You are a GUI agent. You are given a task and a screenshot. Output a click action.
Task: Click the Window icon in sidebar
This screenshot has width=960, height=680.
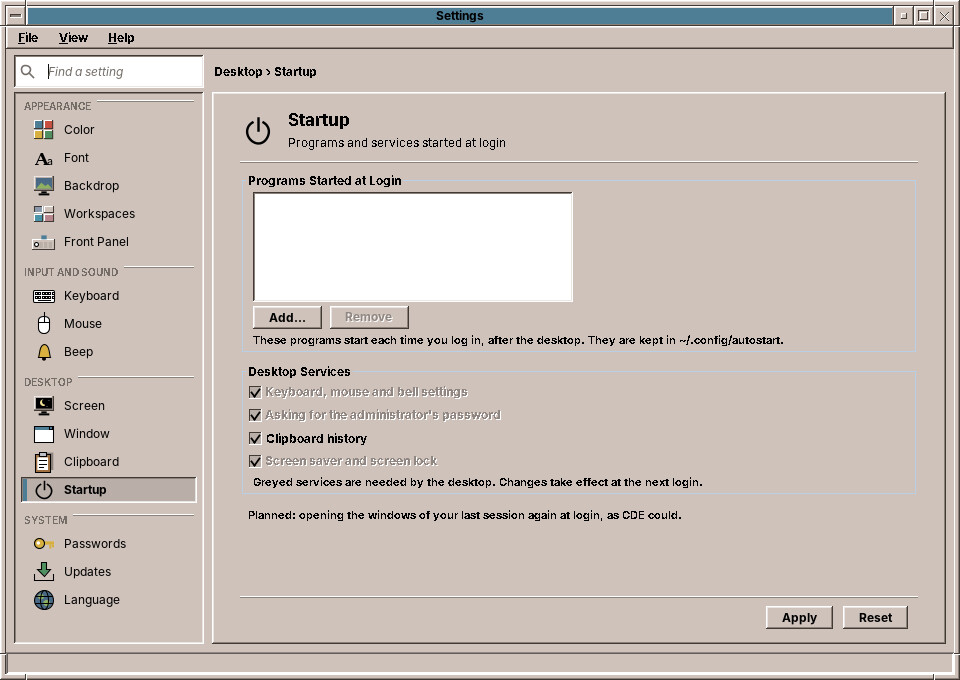pos(43,434)
